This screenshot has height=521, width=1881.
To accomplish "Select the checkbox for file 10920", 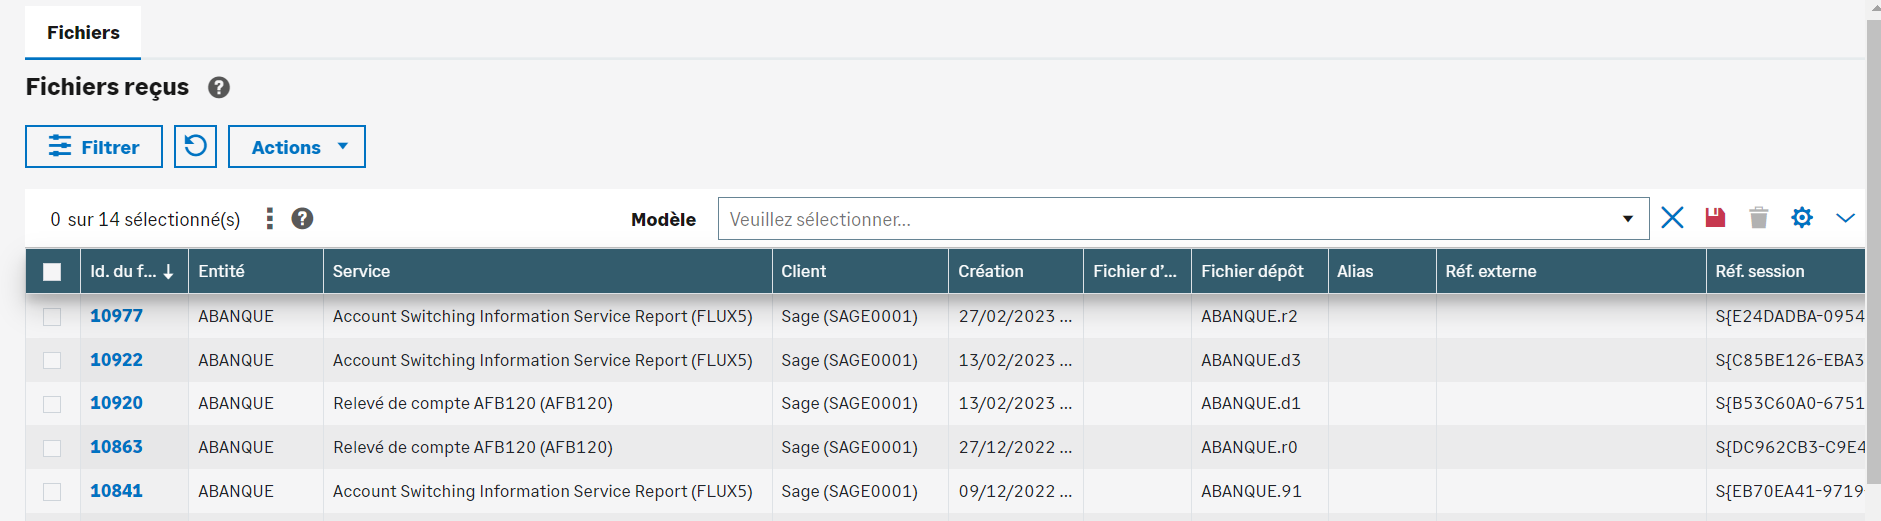I will (x=52, y=404).
